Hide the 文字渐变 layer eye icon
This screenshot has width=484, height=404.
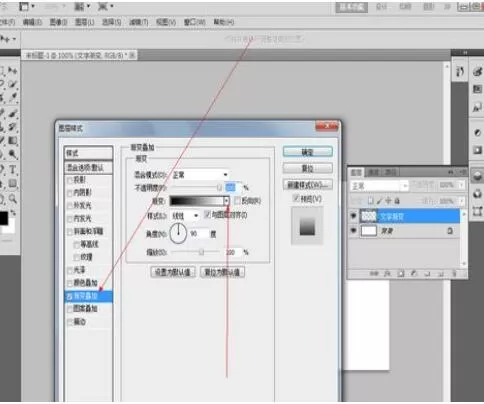[x=353, y=216]
